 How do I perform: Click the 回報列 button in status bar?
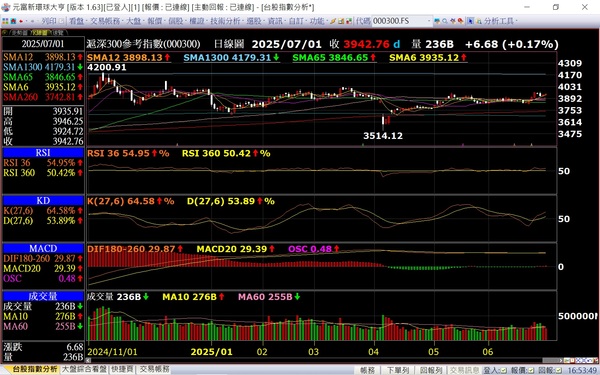[431, 370]
